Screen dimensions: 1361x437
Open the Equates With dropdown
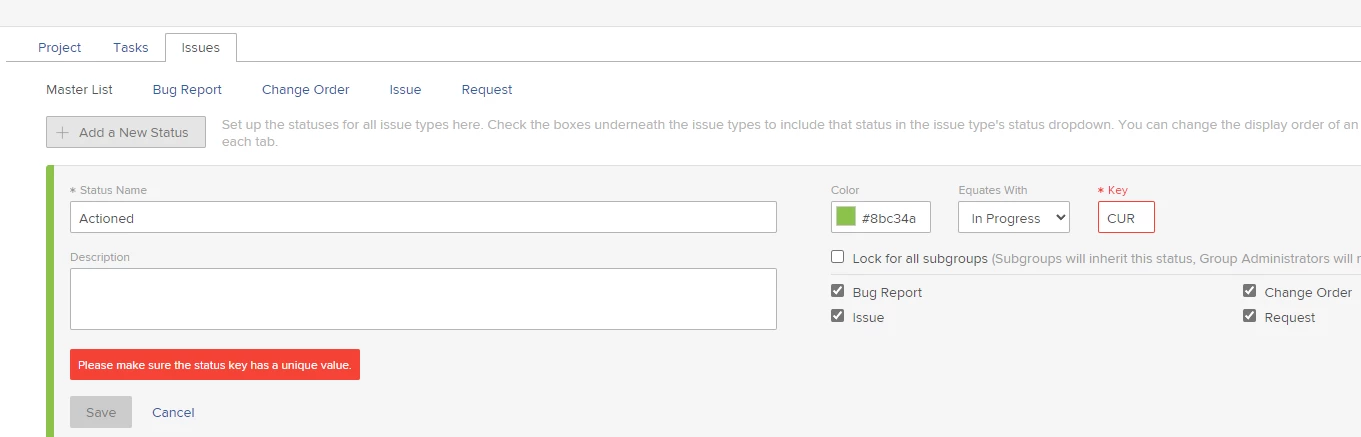click(x=1013, y=217)
